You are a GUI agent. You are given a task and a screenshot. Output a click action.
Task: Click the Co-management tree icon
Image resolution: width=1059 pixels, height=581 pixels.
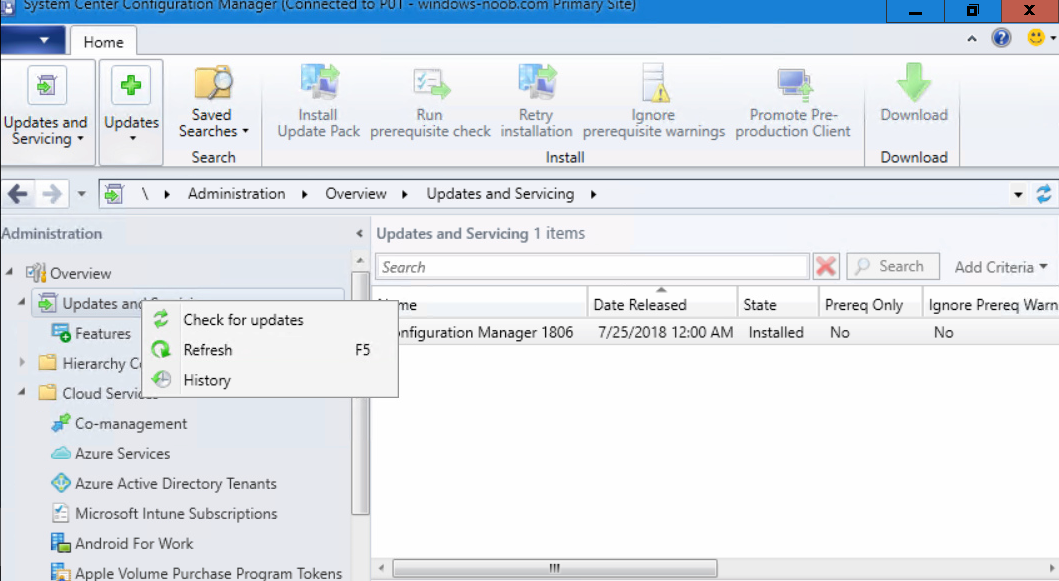[61, 424]
